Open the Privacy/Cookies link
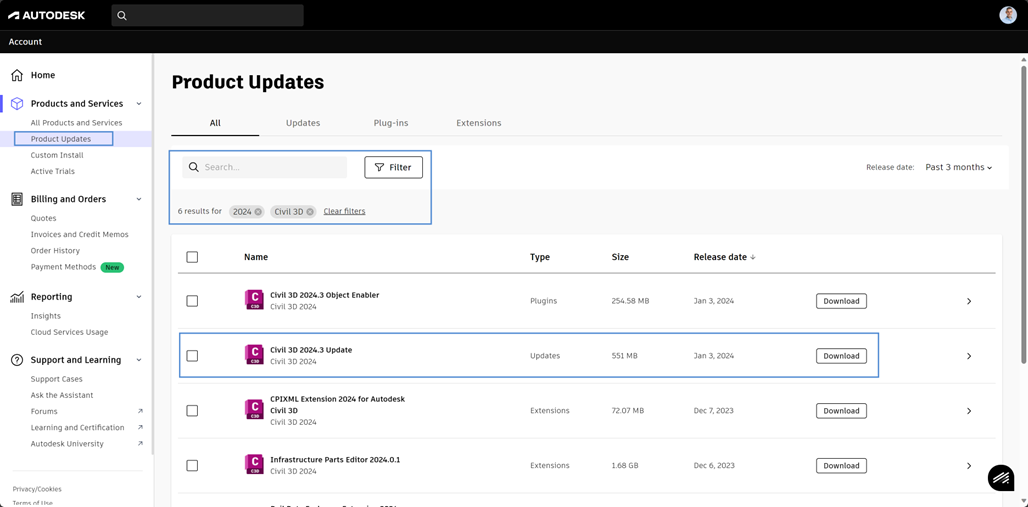Image resolution: width=1028 pixels, height=507 pixels. (37, 489)
